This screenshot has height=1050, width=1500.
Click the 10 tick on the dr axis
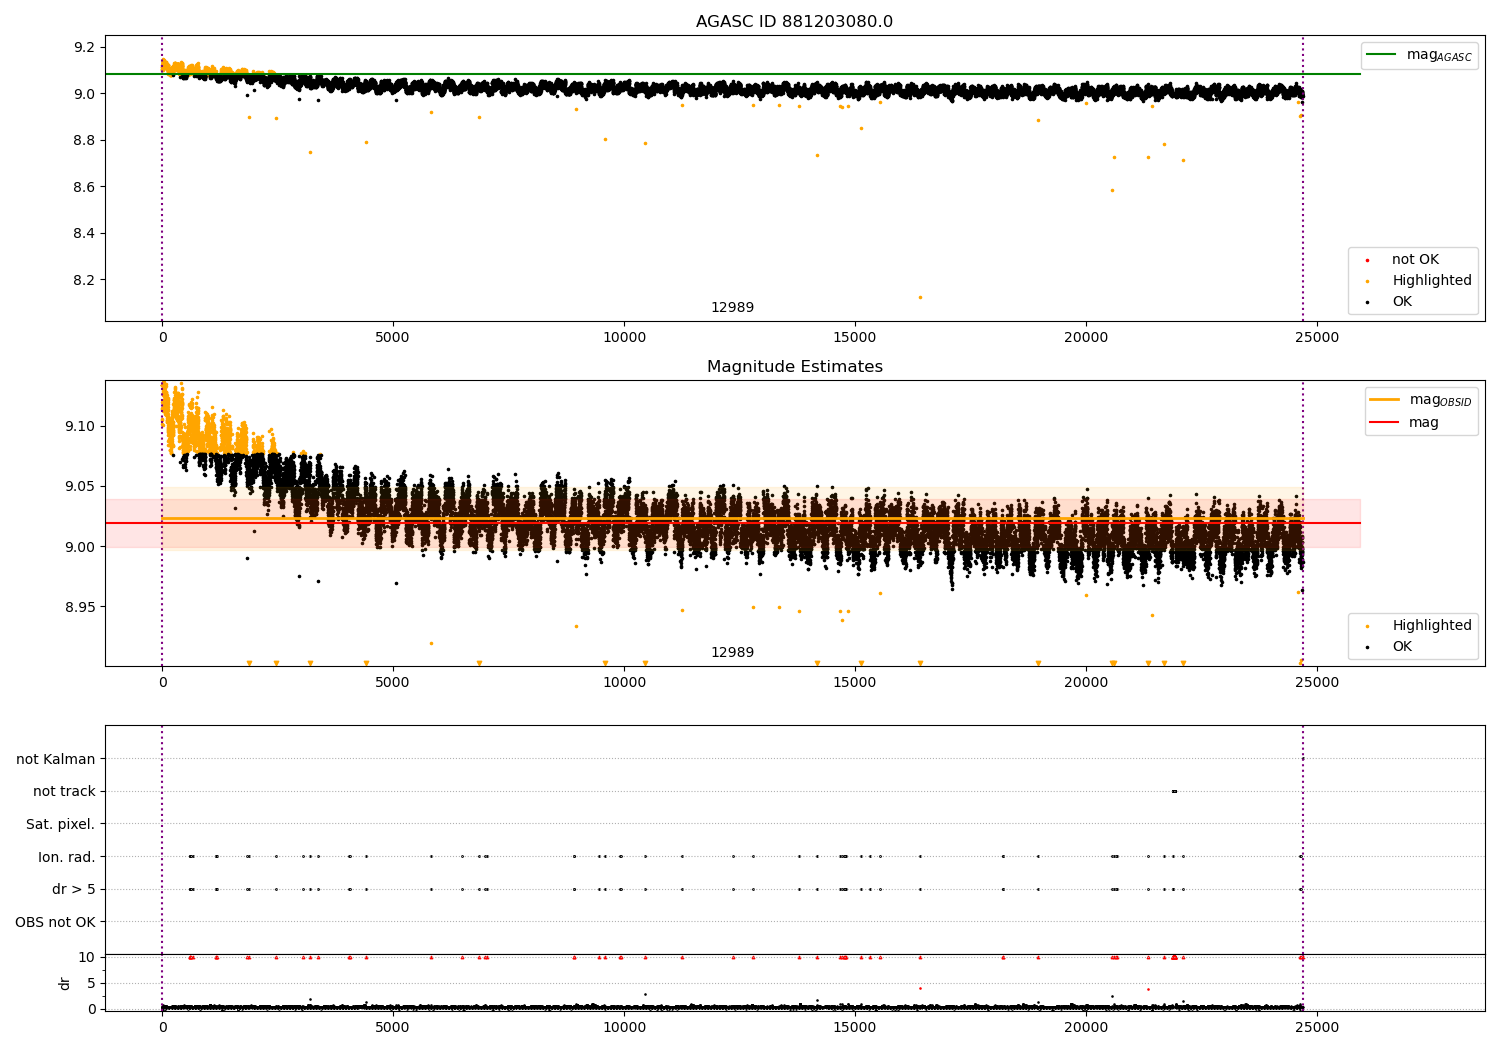(87, 957)
